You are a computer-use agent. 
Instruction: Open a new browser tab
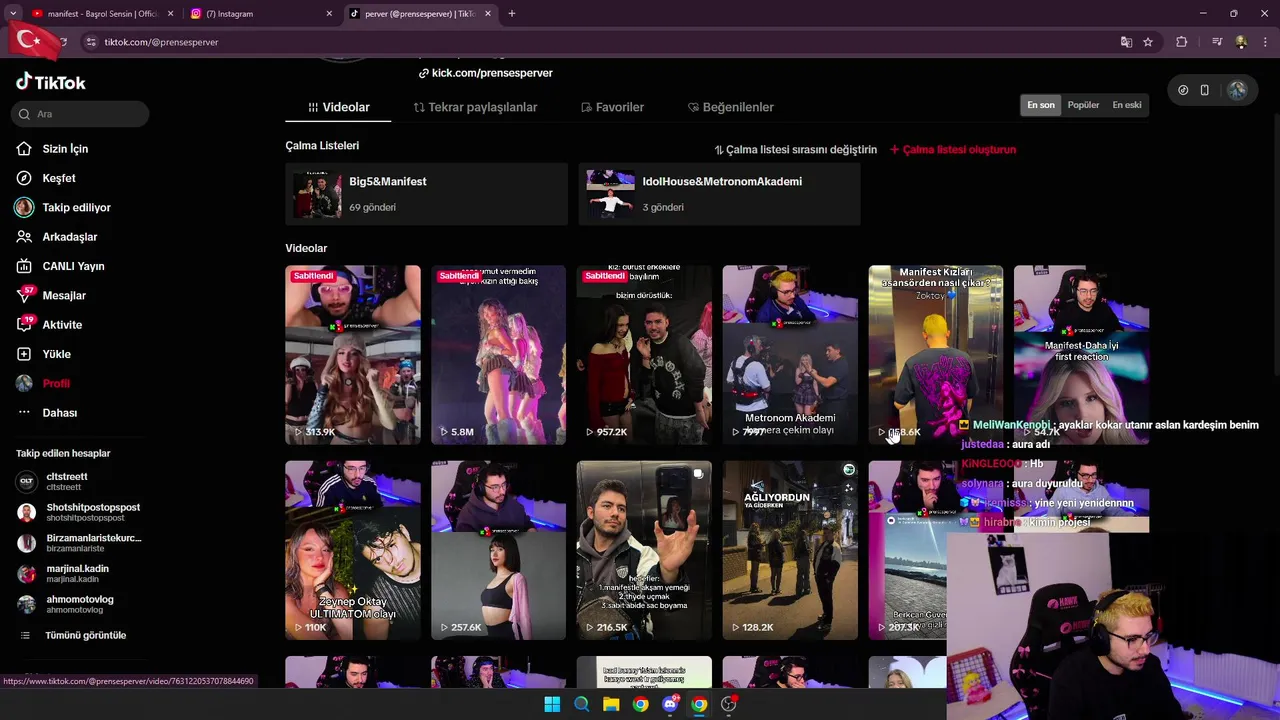(511, 14)
